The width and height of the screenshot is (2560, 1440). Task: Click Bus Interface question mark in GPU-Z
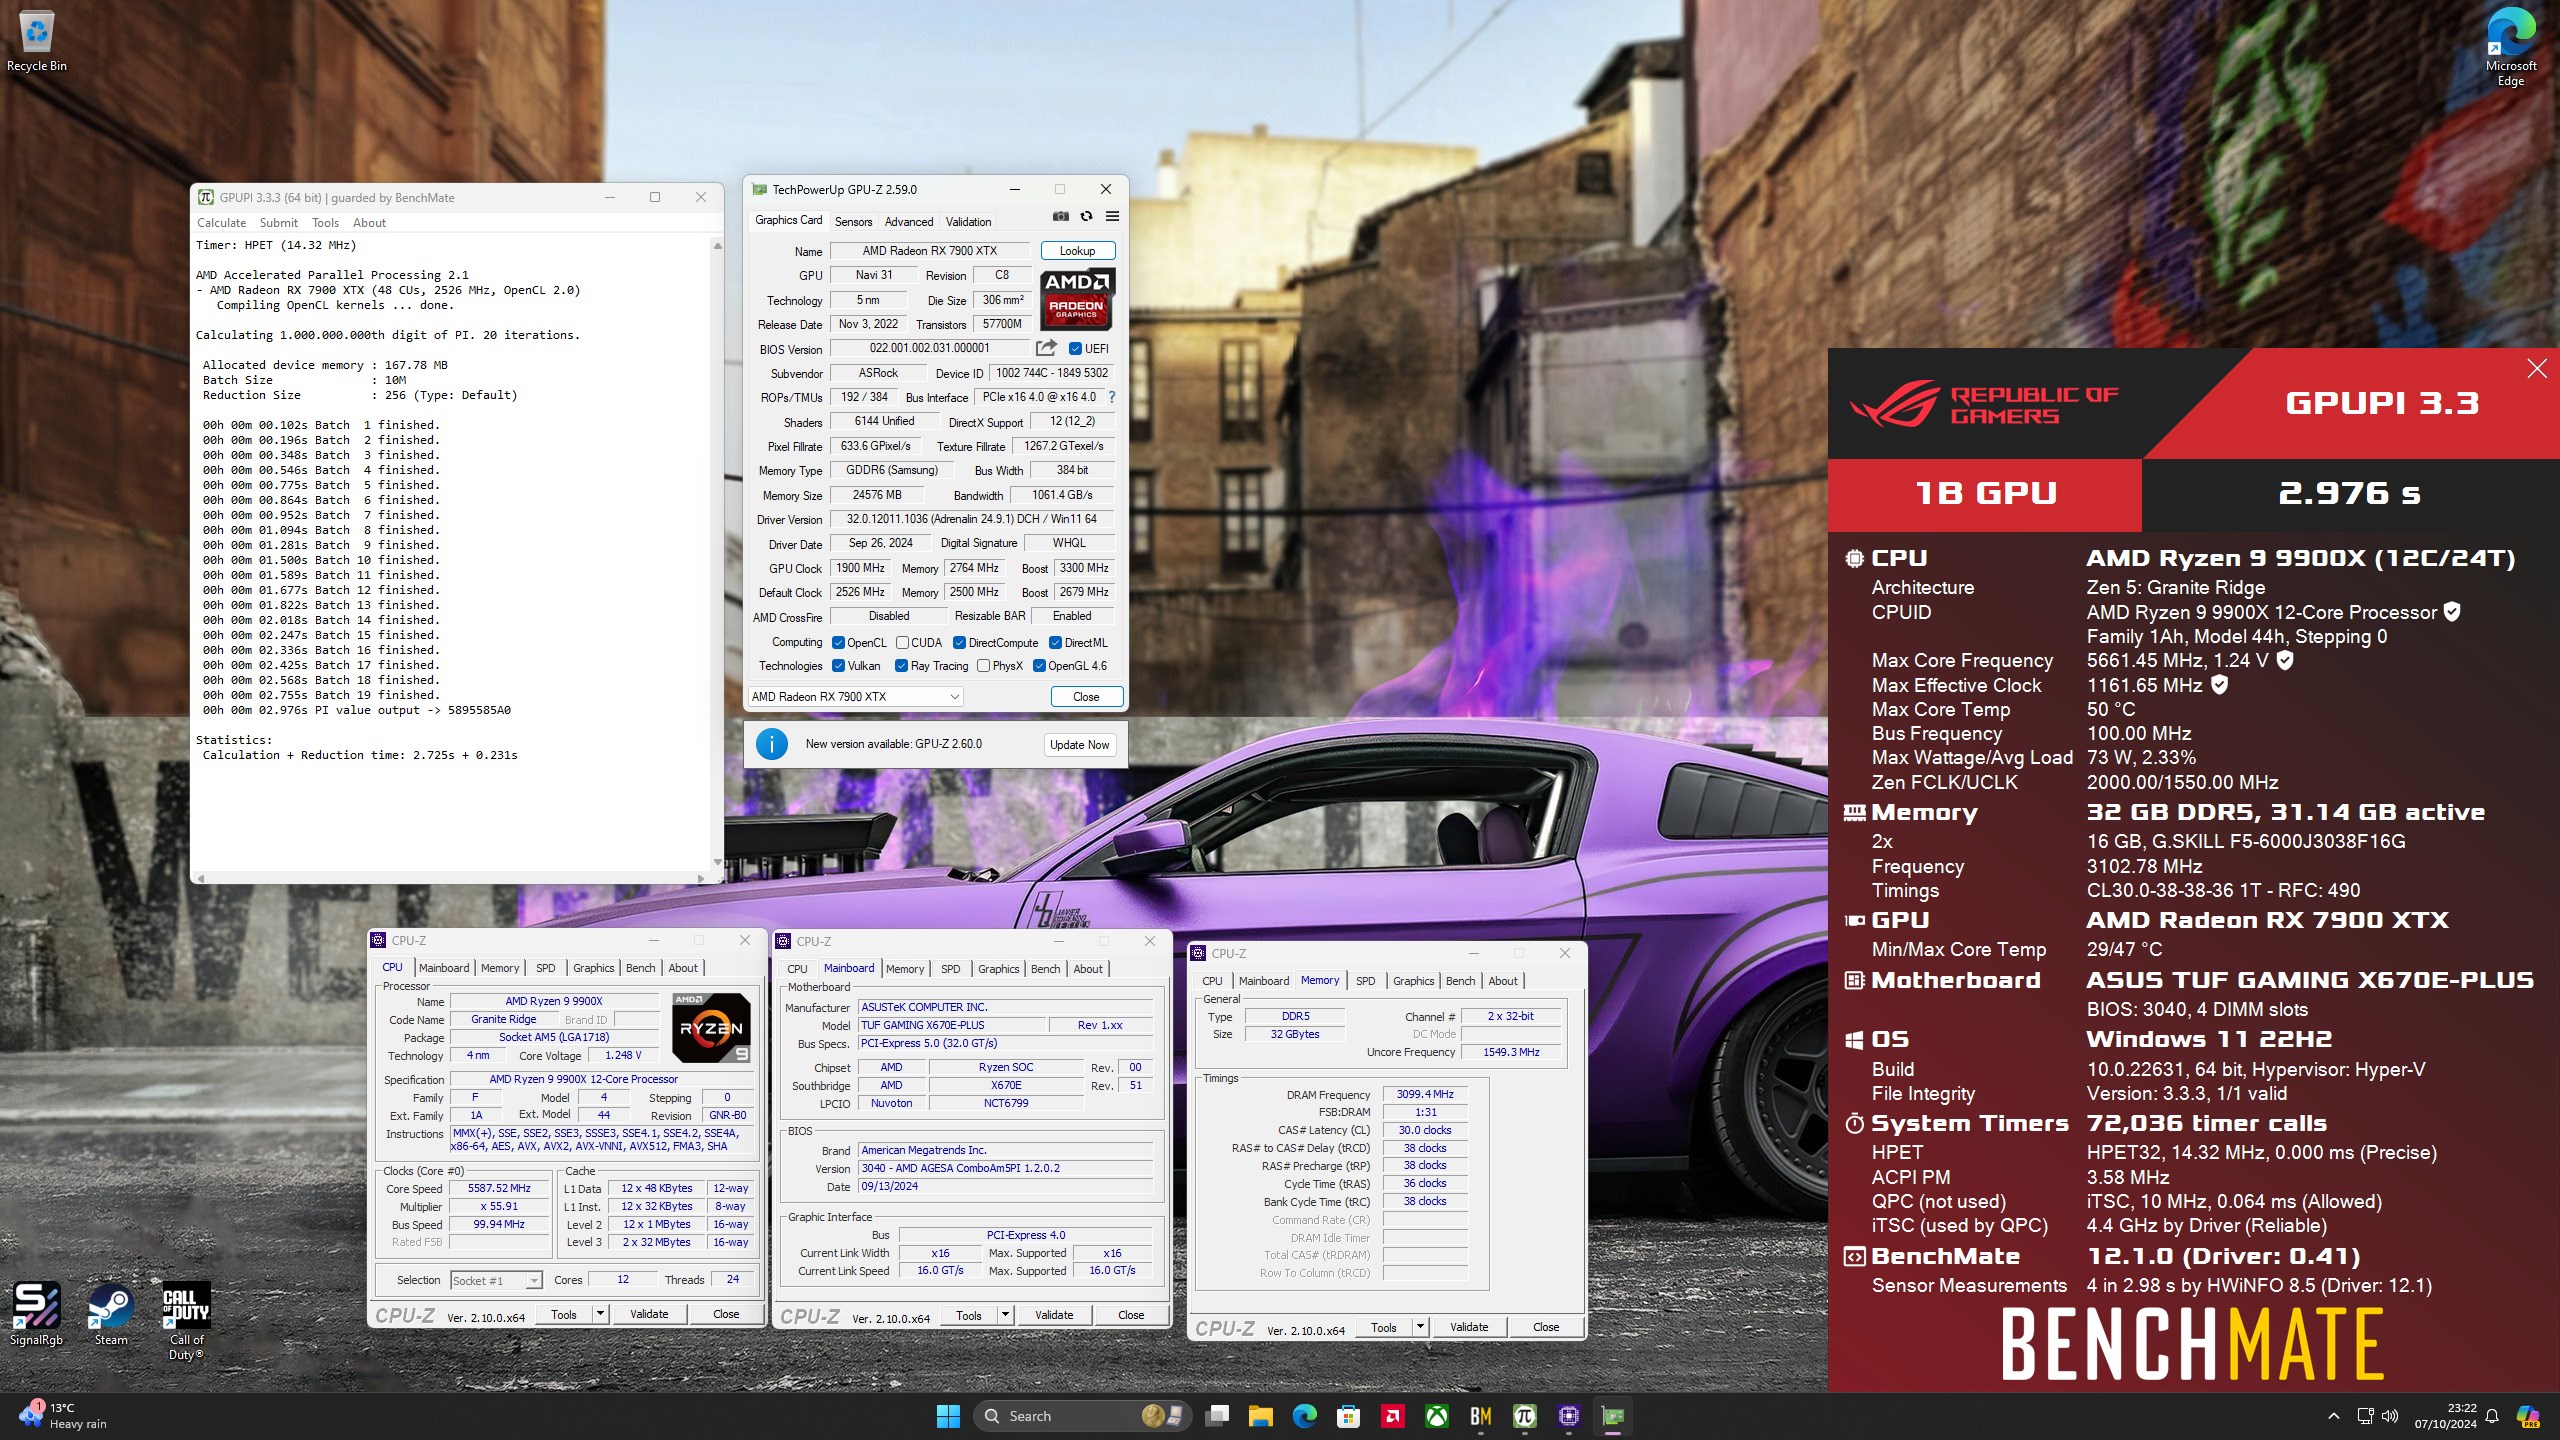pos(1111,397)
